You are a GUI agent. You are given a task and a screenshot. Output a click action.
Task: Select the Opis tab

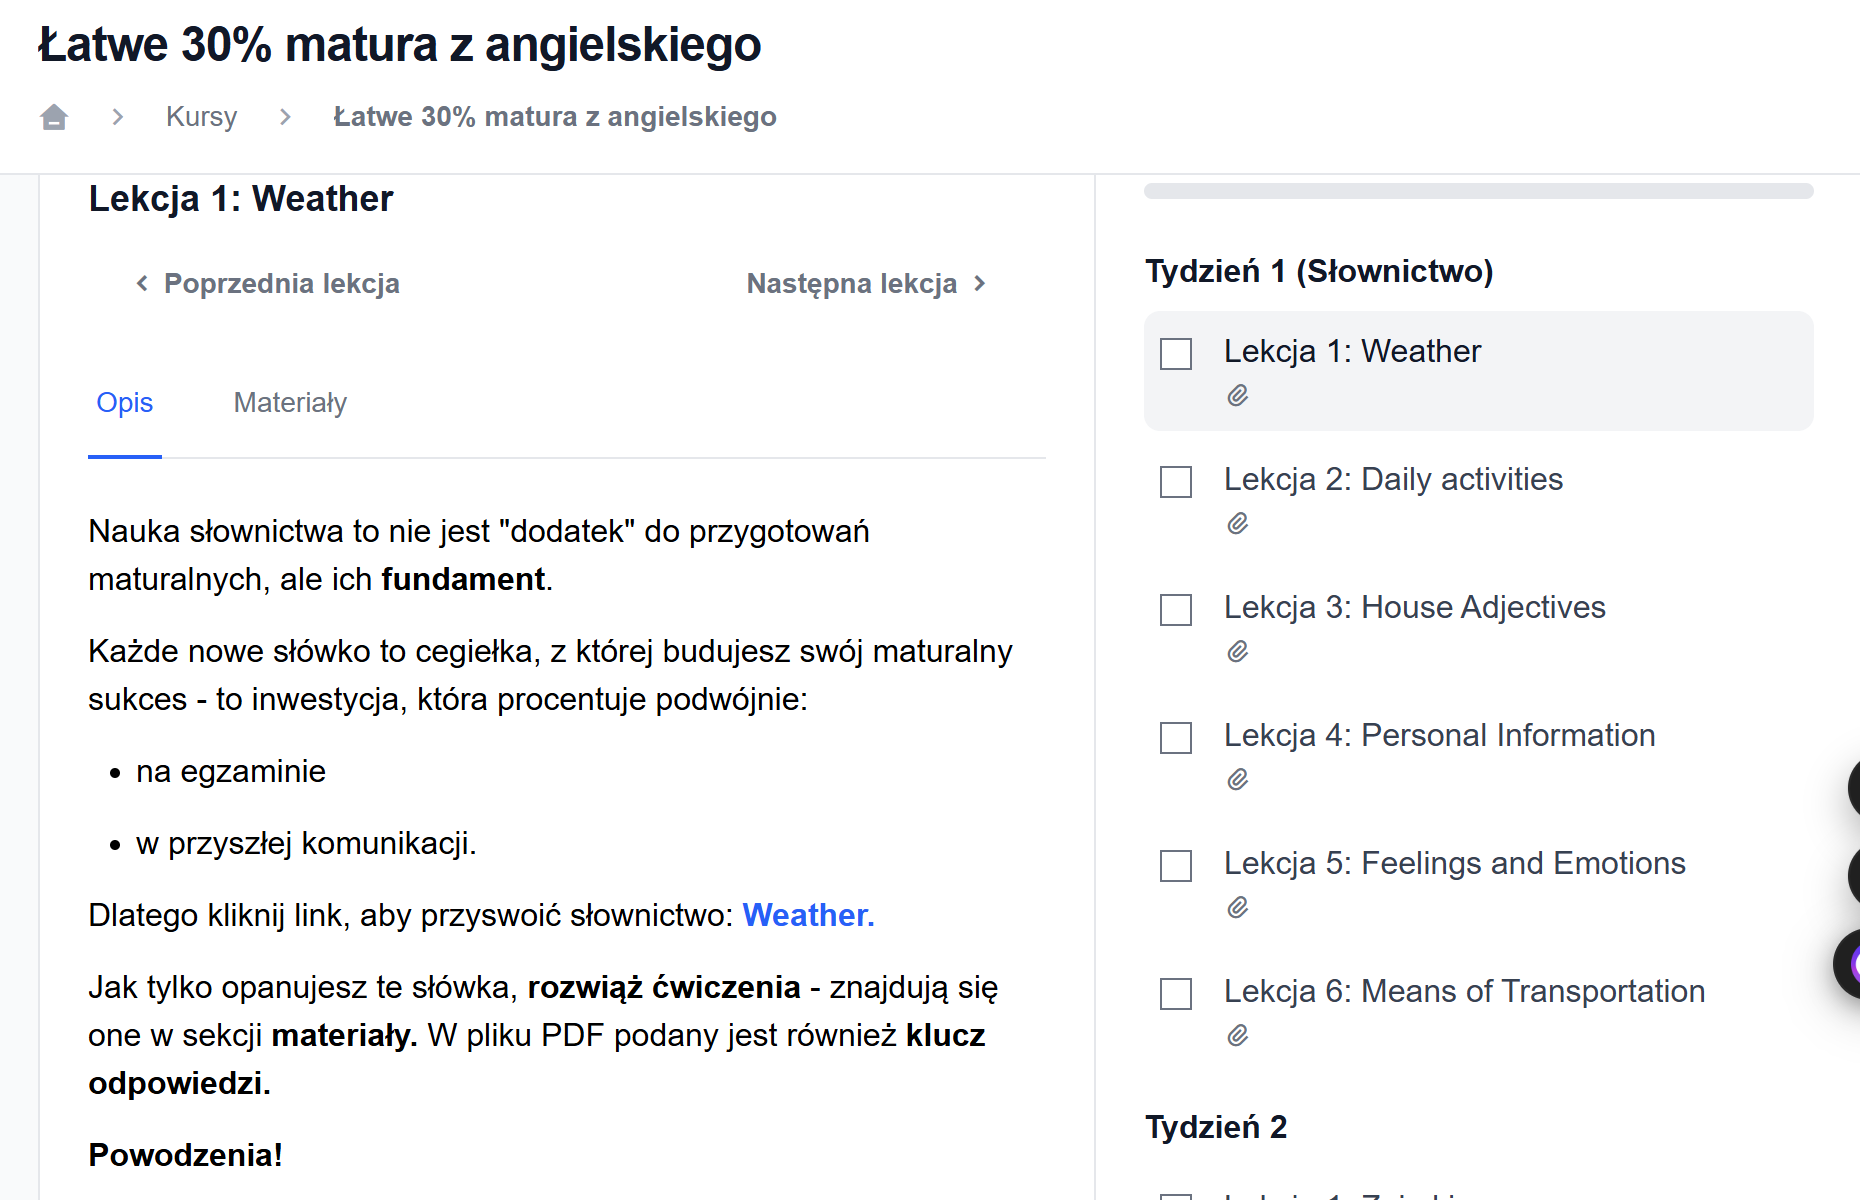click(125, 403)
